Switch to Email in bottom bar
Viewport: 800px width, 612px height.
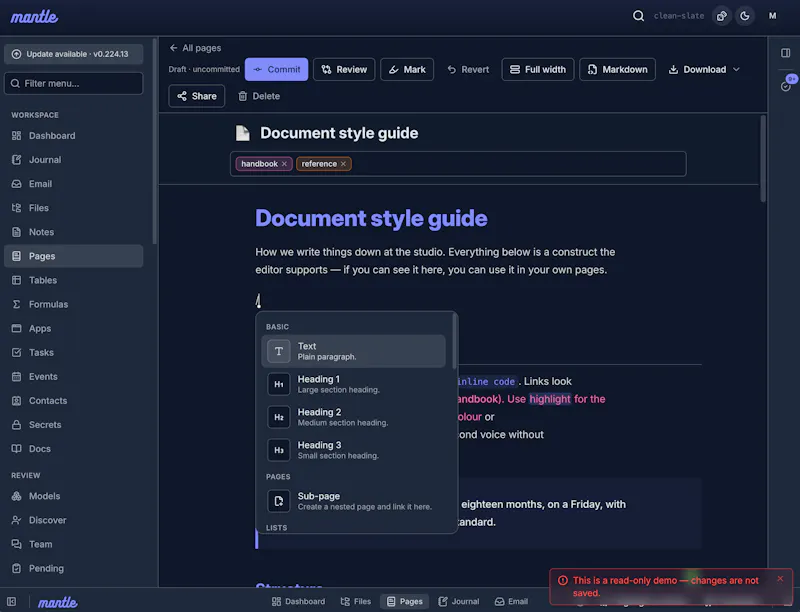(511, 602)
